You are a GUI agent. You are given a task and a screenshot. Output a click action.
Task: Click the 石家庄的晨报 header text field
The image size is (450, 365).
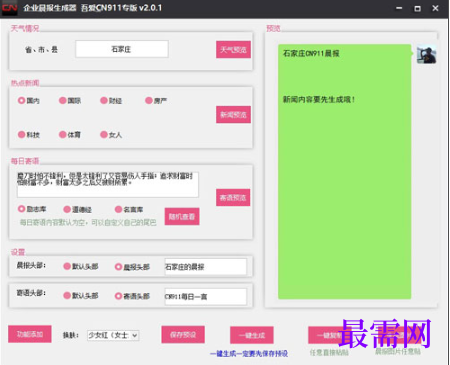click(x=206, y=267)
